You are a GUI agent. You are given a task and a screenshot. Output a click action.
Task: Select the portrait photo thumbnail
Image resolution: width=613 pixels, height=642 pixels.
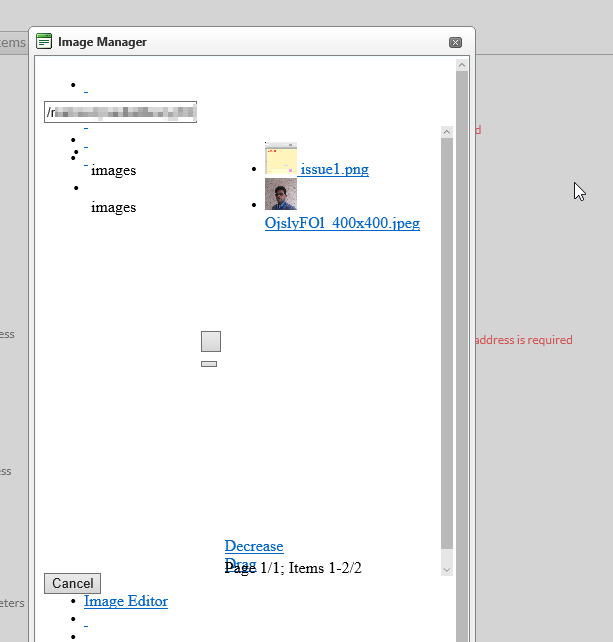click(x=281, y=194)
